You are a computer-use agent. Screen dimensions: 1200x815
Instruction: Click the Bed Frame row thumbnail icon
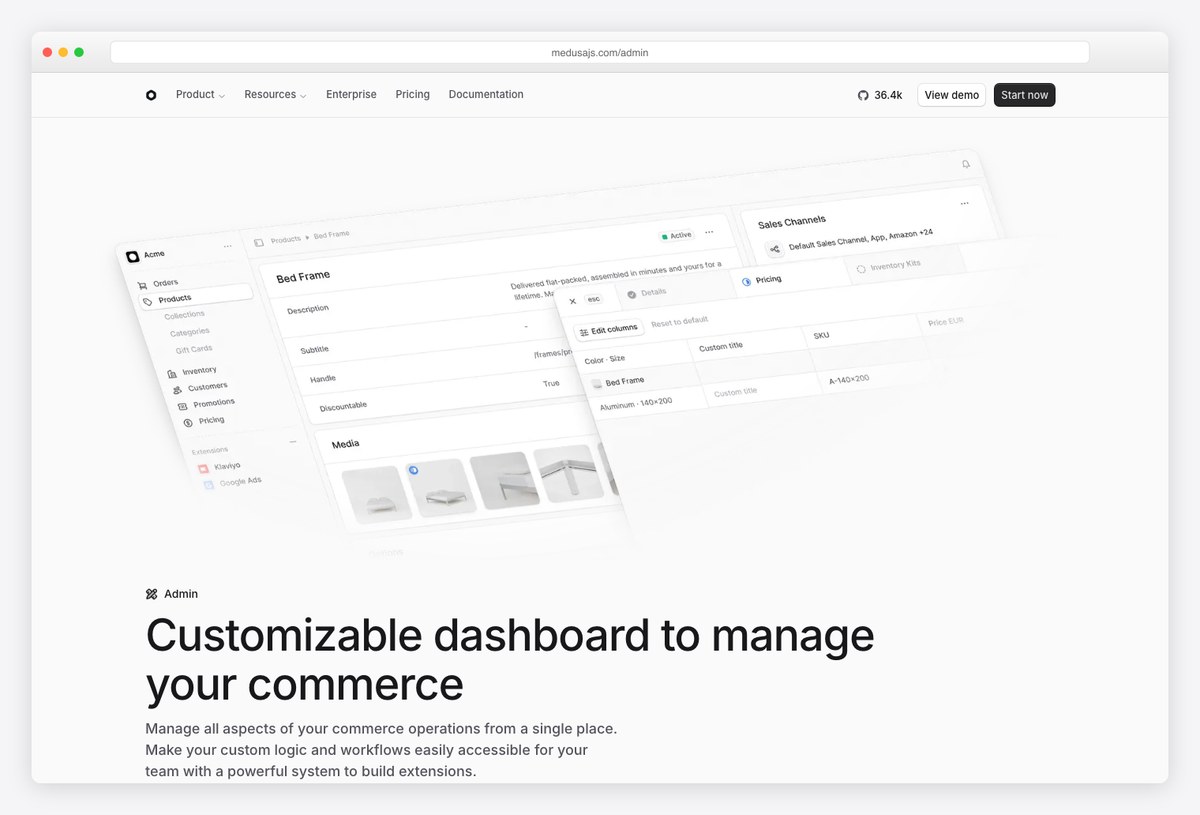(597, 383)
